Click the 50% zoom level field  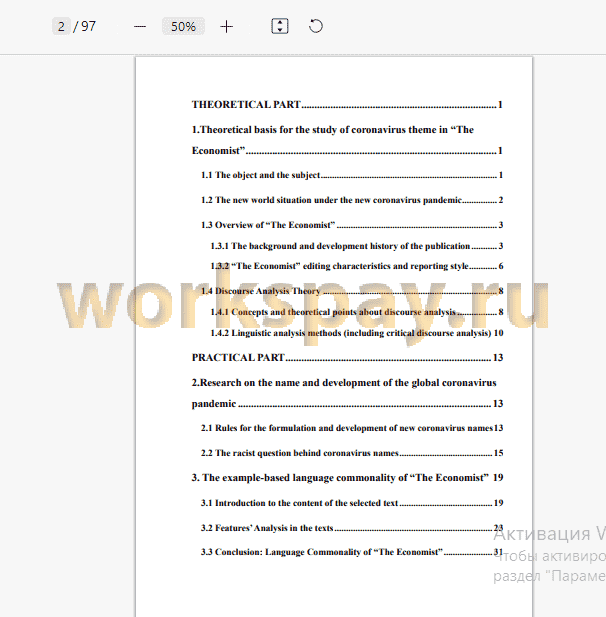[x=183, y=26]
